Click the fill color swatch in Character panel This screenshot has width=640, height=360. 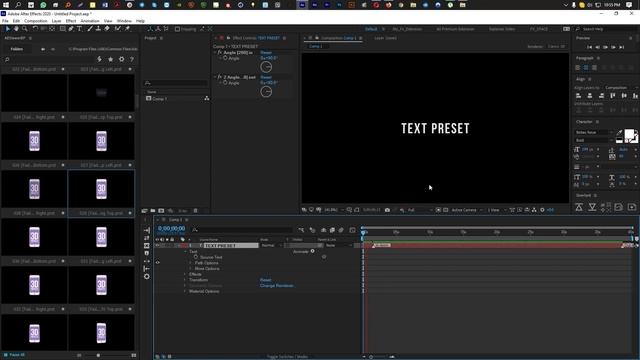point(629,133)
